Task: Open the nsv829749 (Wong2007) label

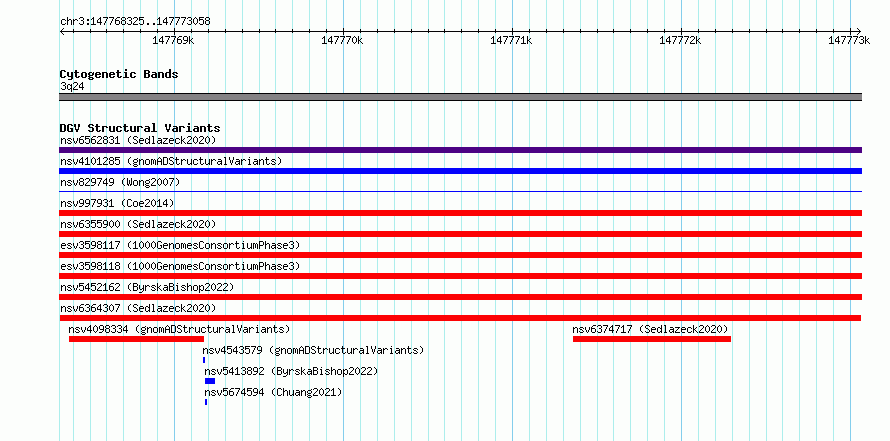Action: tap(120, 182)
